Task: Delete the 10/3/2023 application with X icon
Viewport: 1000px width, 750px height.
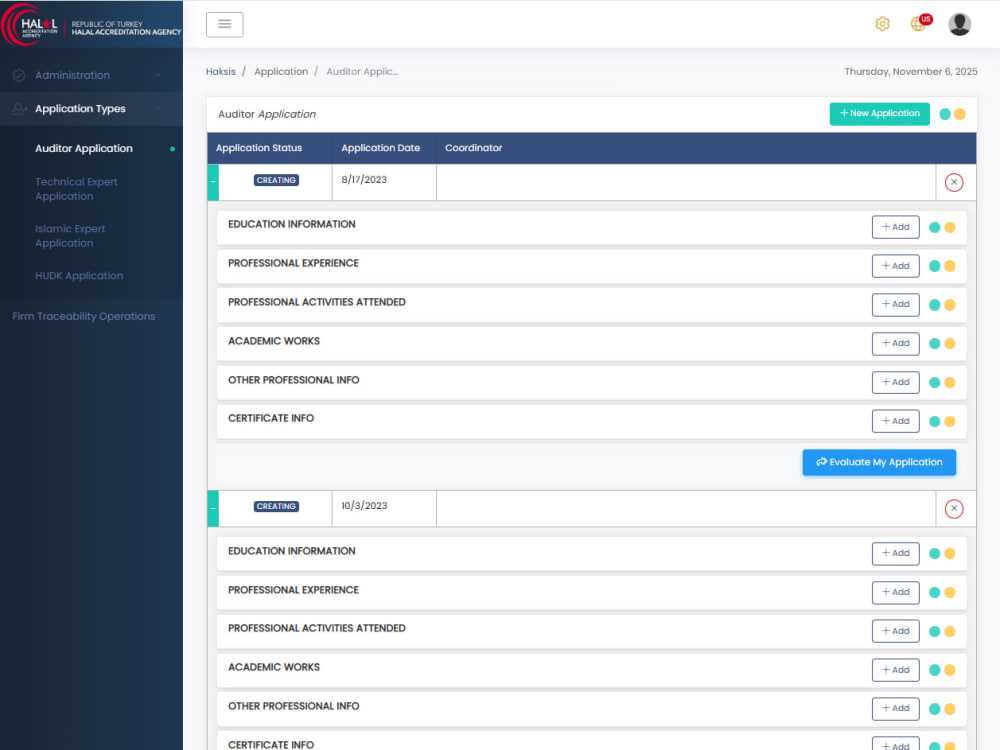Action: pos(953,508)
